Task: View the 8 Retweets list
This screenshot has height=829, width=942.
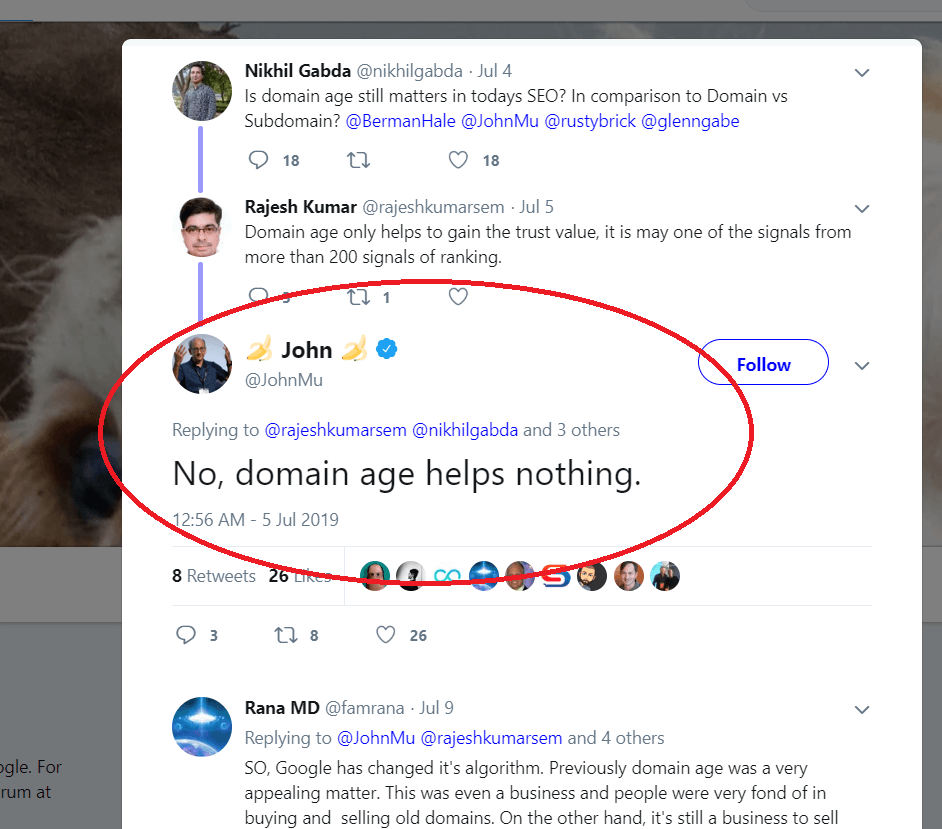Action: tap(214, 576)
